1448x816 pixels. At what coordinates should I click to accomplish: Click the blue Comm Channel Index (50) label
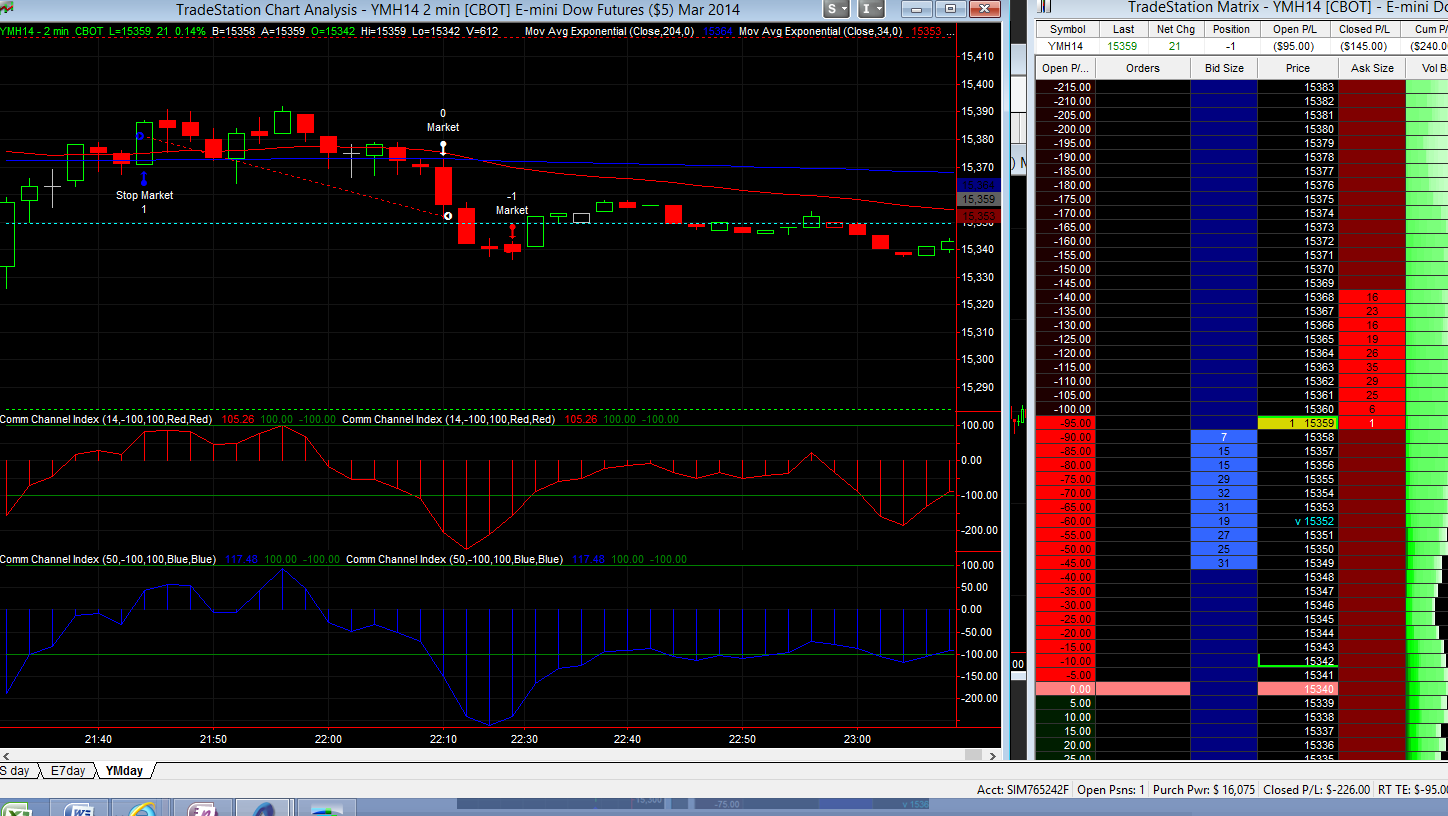pyautogui.click(x=108, y=559)
